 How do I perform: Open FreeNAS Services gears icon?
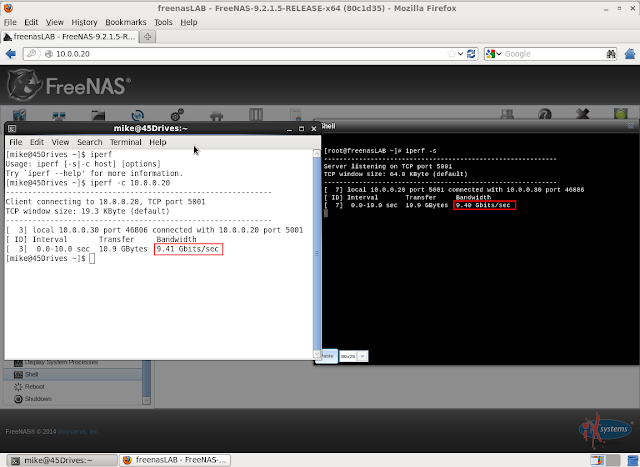[177, 115]
